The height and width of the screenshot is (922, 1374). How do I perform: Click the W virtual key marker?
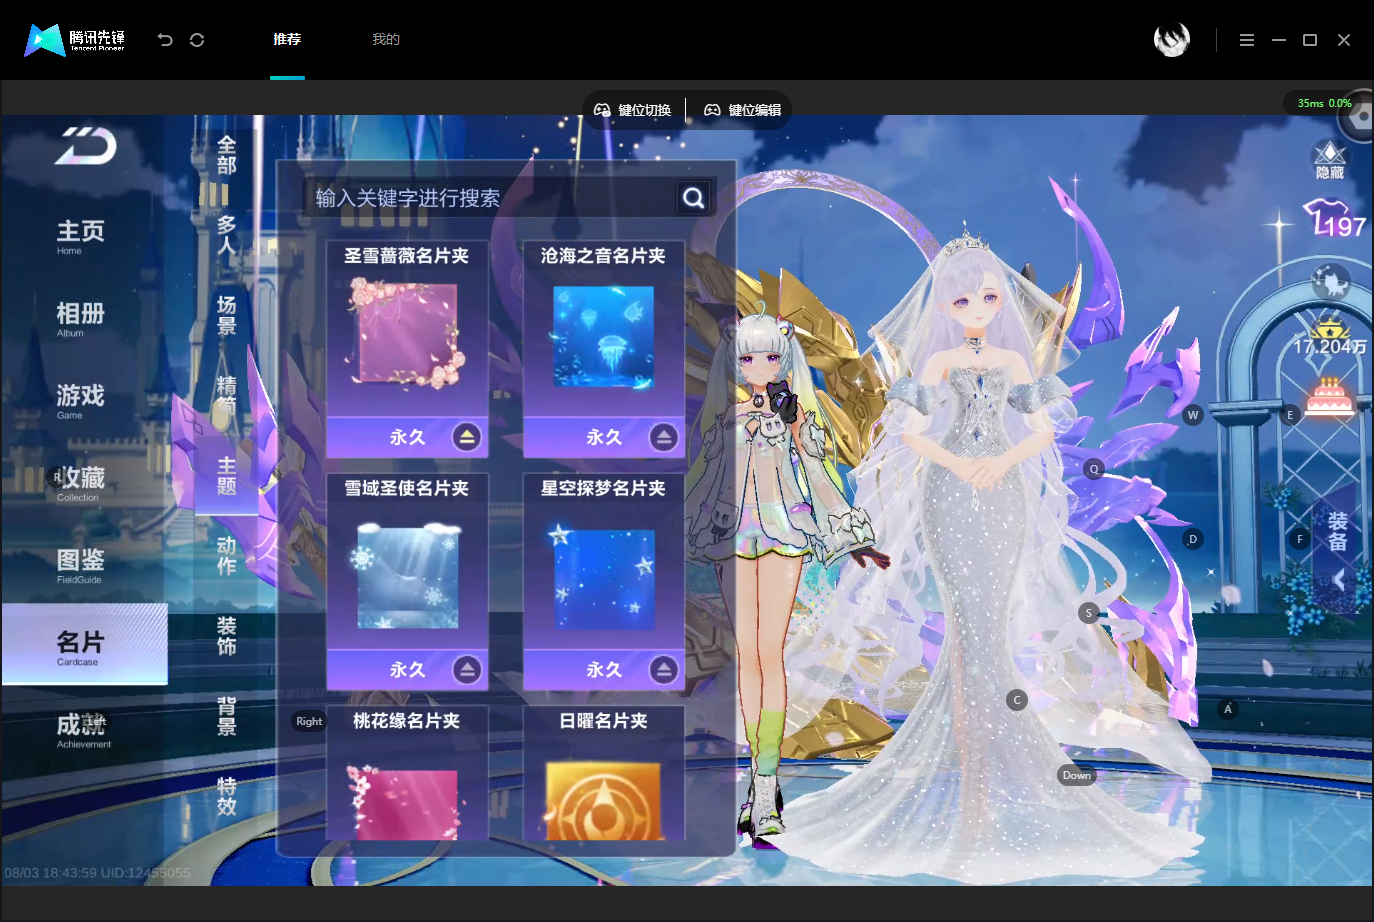pyautogui.click(x=1192, y=415)
